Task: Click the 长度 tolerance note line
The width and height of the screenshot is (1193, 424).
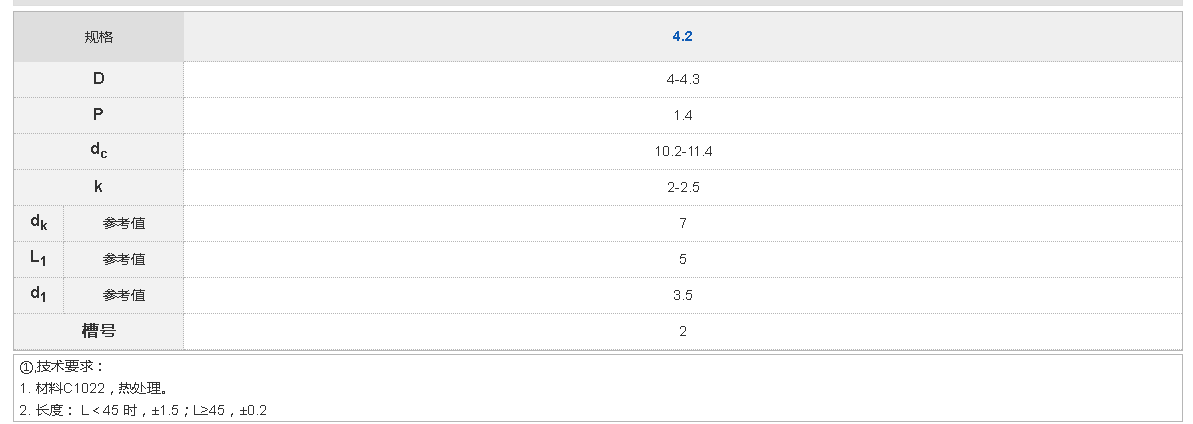Action: click(143, 410)
